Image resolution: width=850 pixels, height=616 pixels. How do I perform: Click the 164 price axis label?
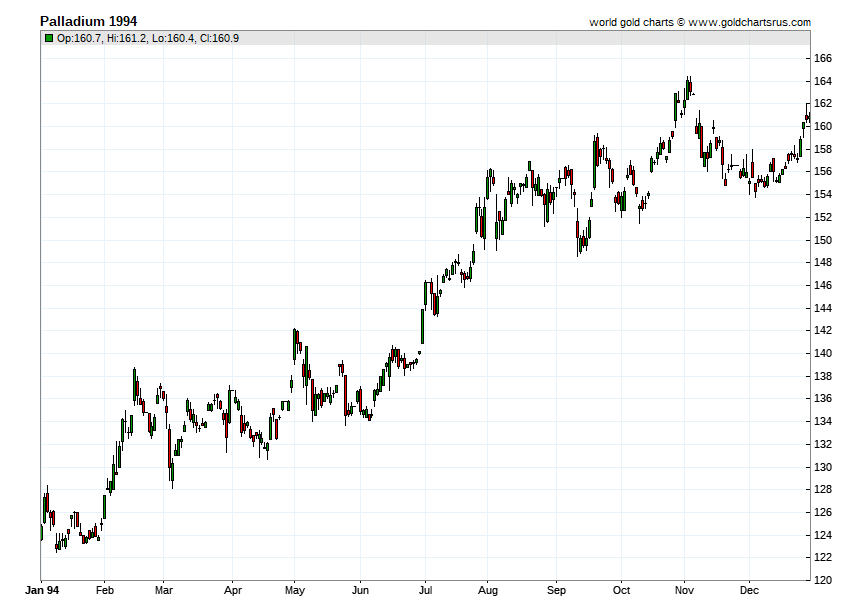click(823, 81)
